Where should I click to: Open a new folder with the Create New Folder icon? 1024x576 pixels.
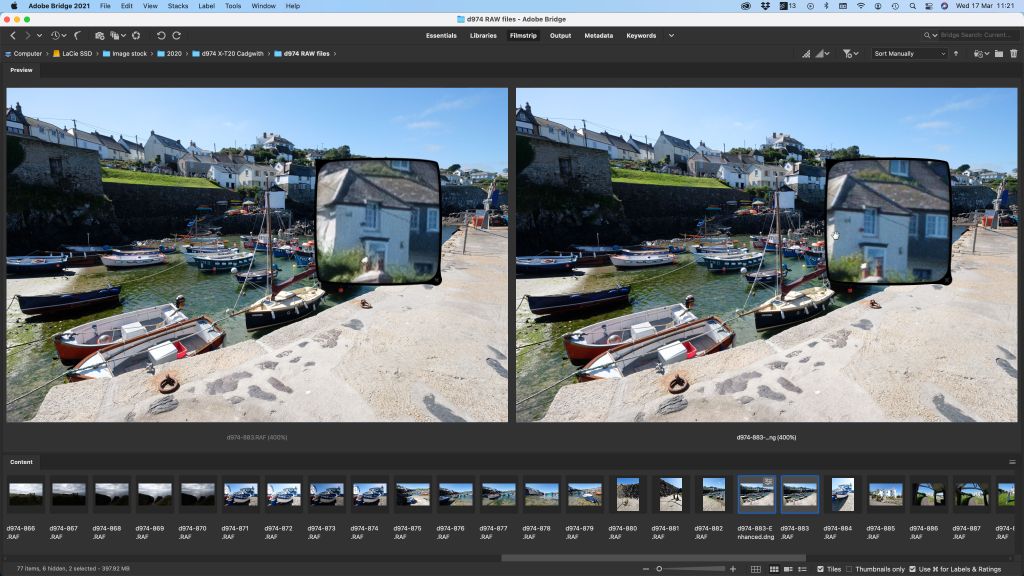(x=999, y=53)
